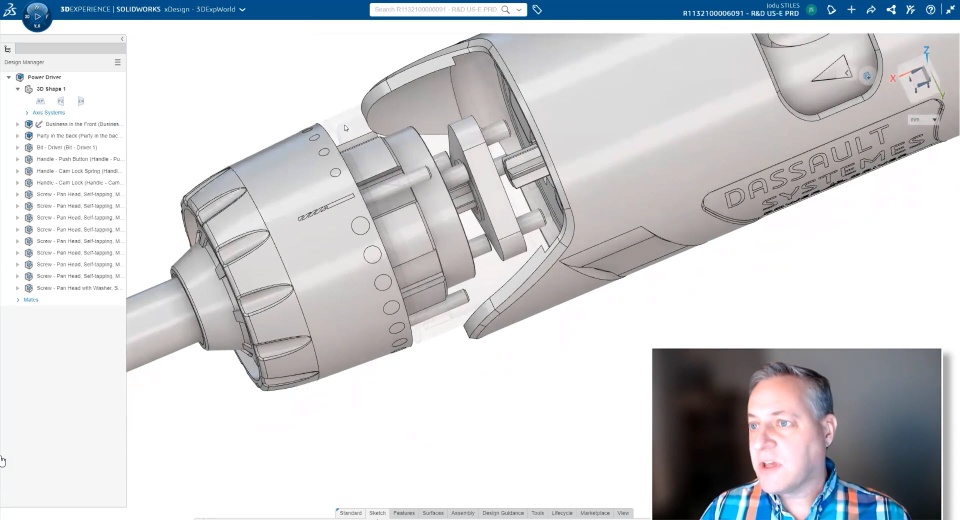Screen dimensions: 960x520
Task: Select Screw - Pan Head with Washer item
Action: 79,288
